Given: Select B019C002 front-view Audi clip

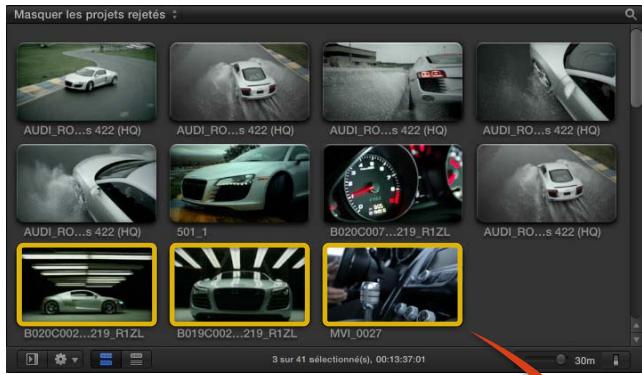Looking at the screenshot, I should (240, 285).
